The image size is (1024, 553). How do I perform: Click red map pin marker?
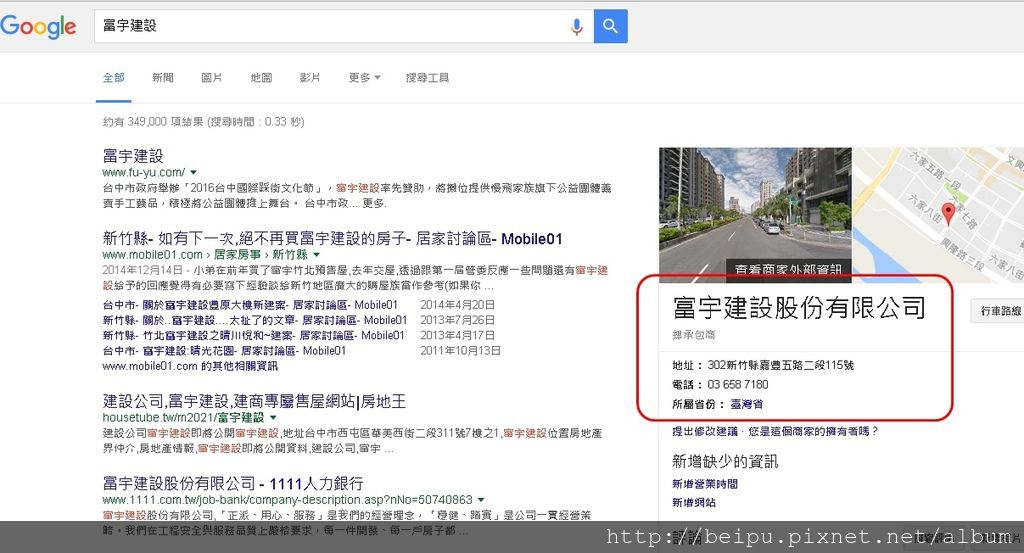pos(948,213)
